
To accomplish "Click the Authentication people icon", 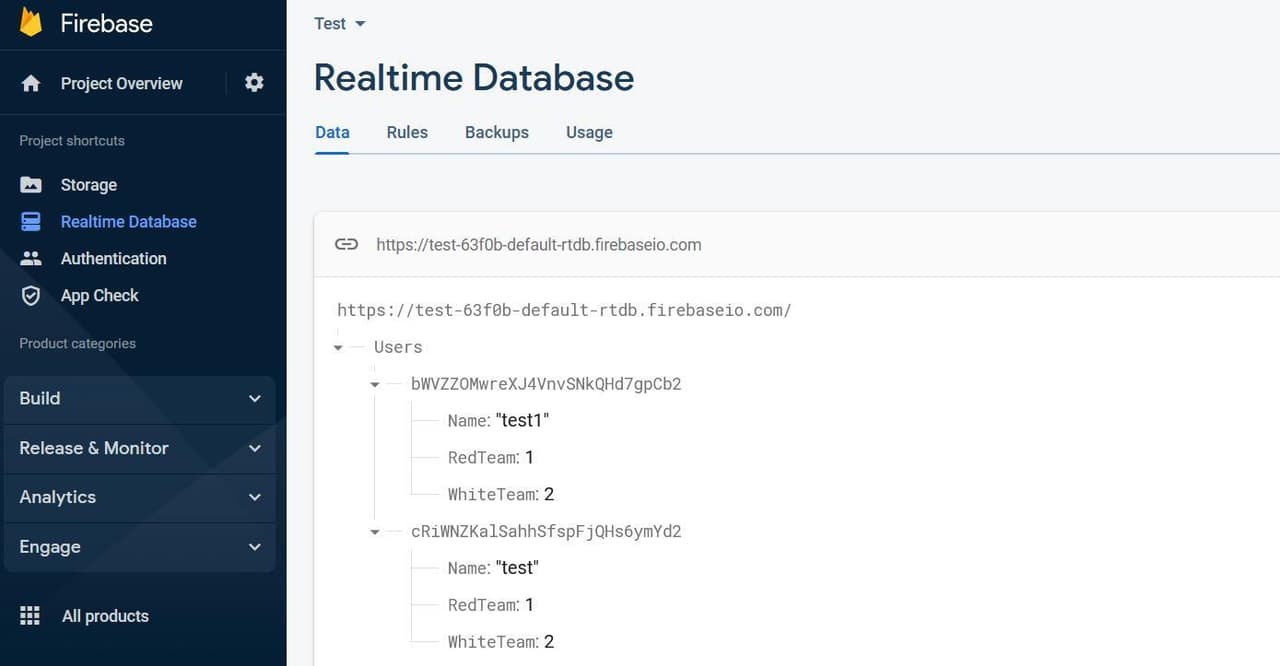I will (31, 258).
